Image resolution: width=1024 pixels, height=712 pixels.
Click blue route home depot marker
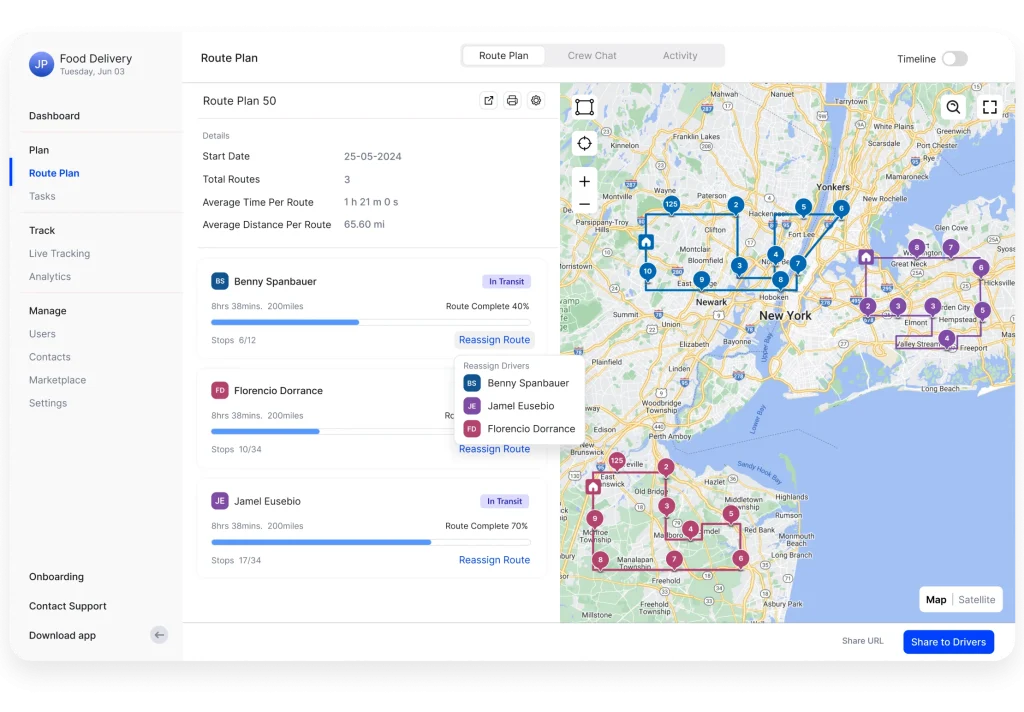pyautogui.click(x=646, y=242)
